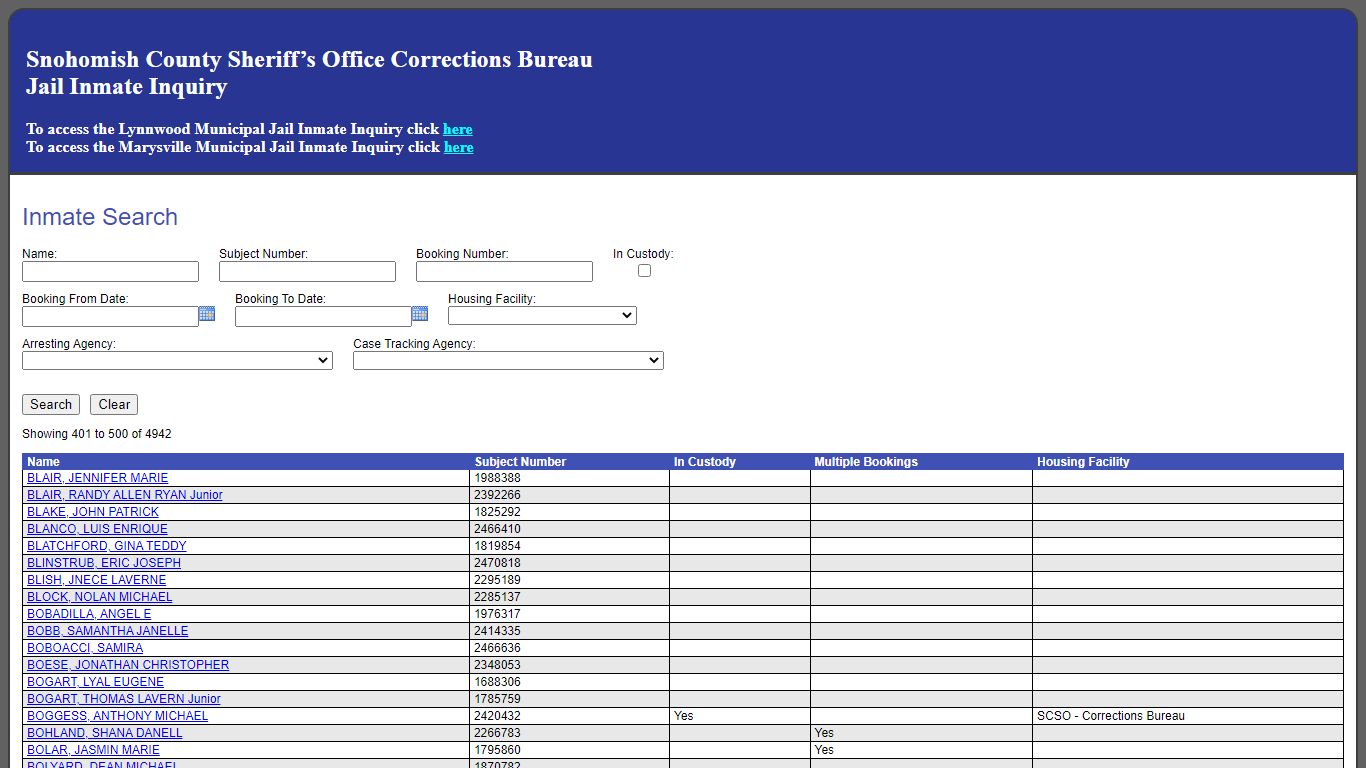
Task: Open record for BLANCO, LUIS ENRIQUE
Action: tap(97, 529)
